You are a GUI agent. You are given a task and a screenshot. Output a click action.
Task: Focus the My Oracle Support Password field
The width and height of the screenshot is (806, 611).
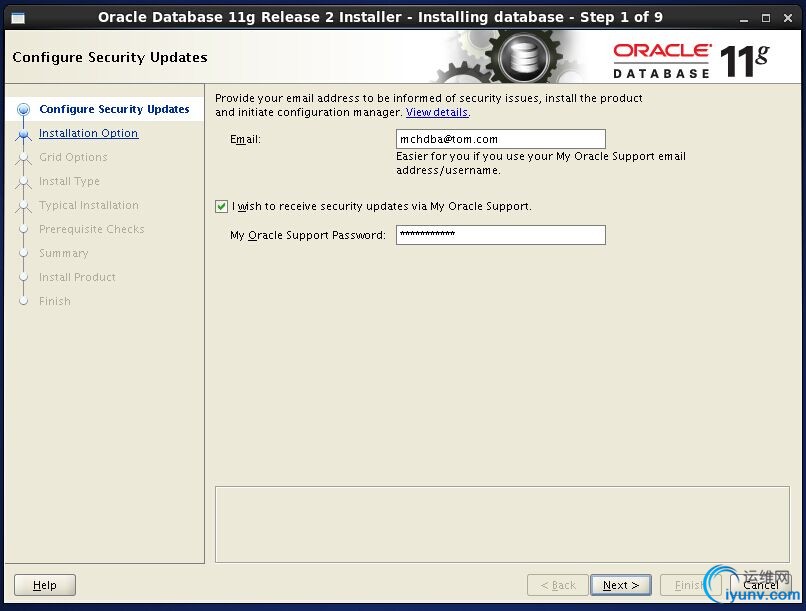[501, 235]
